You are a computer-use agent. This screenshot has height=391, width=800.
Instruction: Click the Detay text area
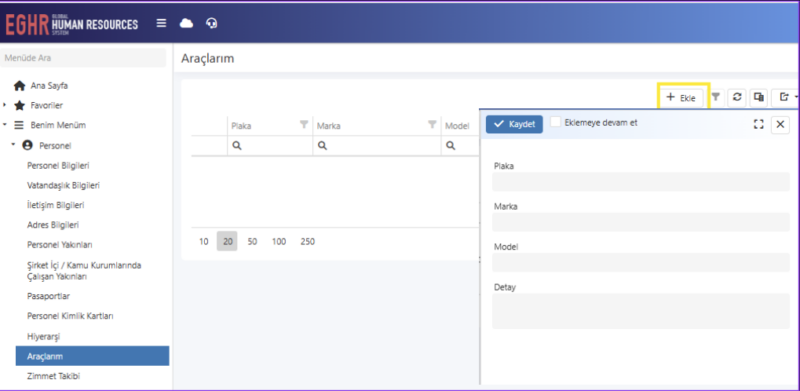point(641,311)
